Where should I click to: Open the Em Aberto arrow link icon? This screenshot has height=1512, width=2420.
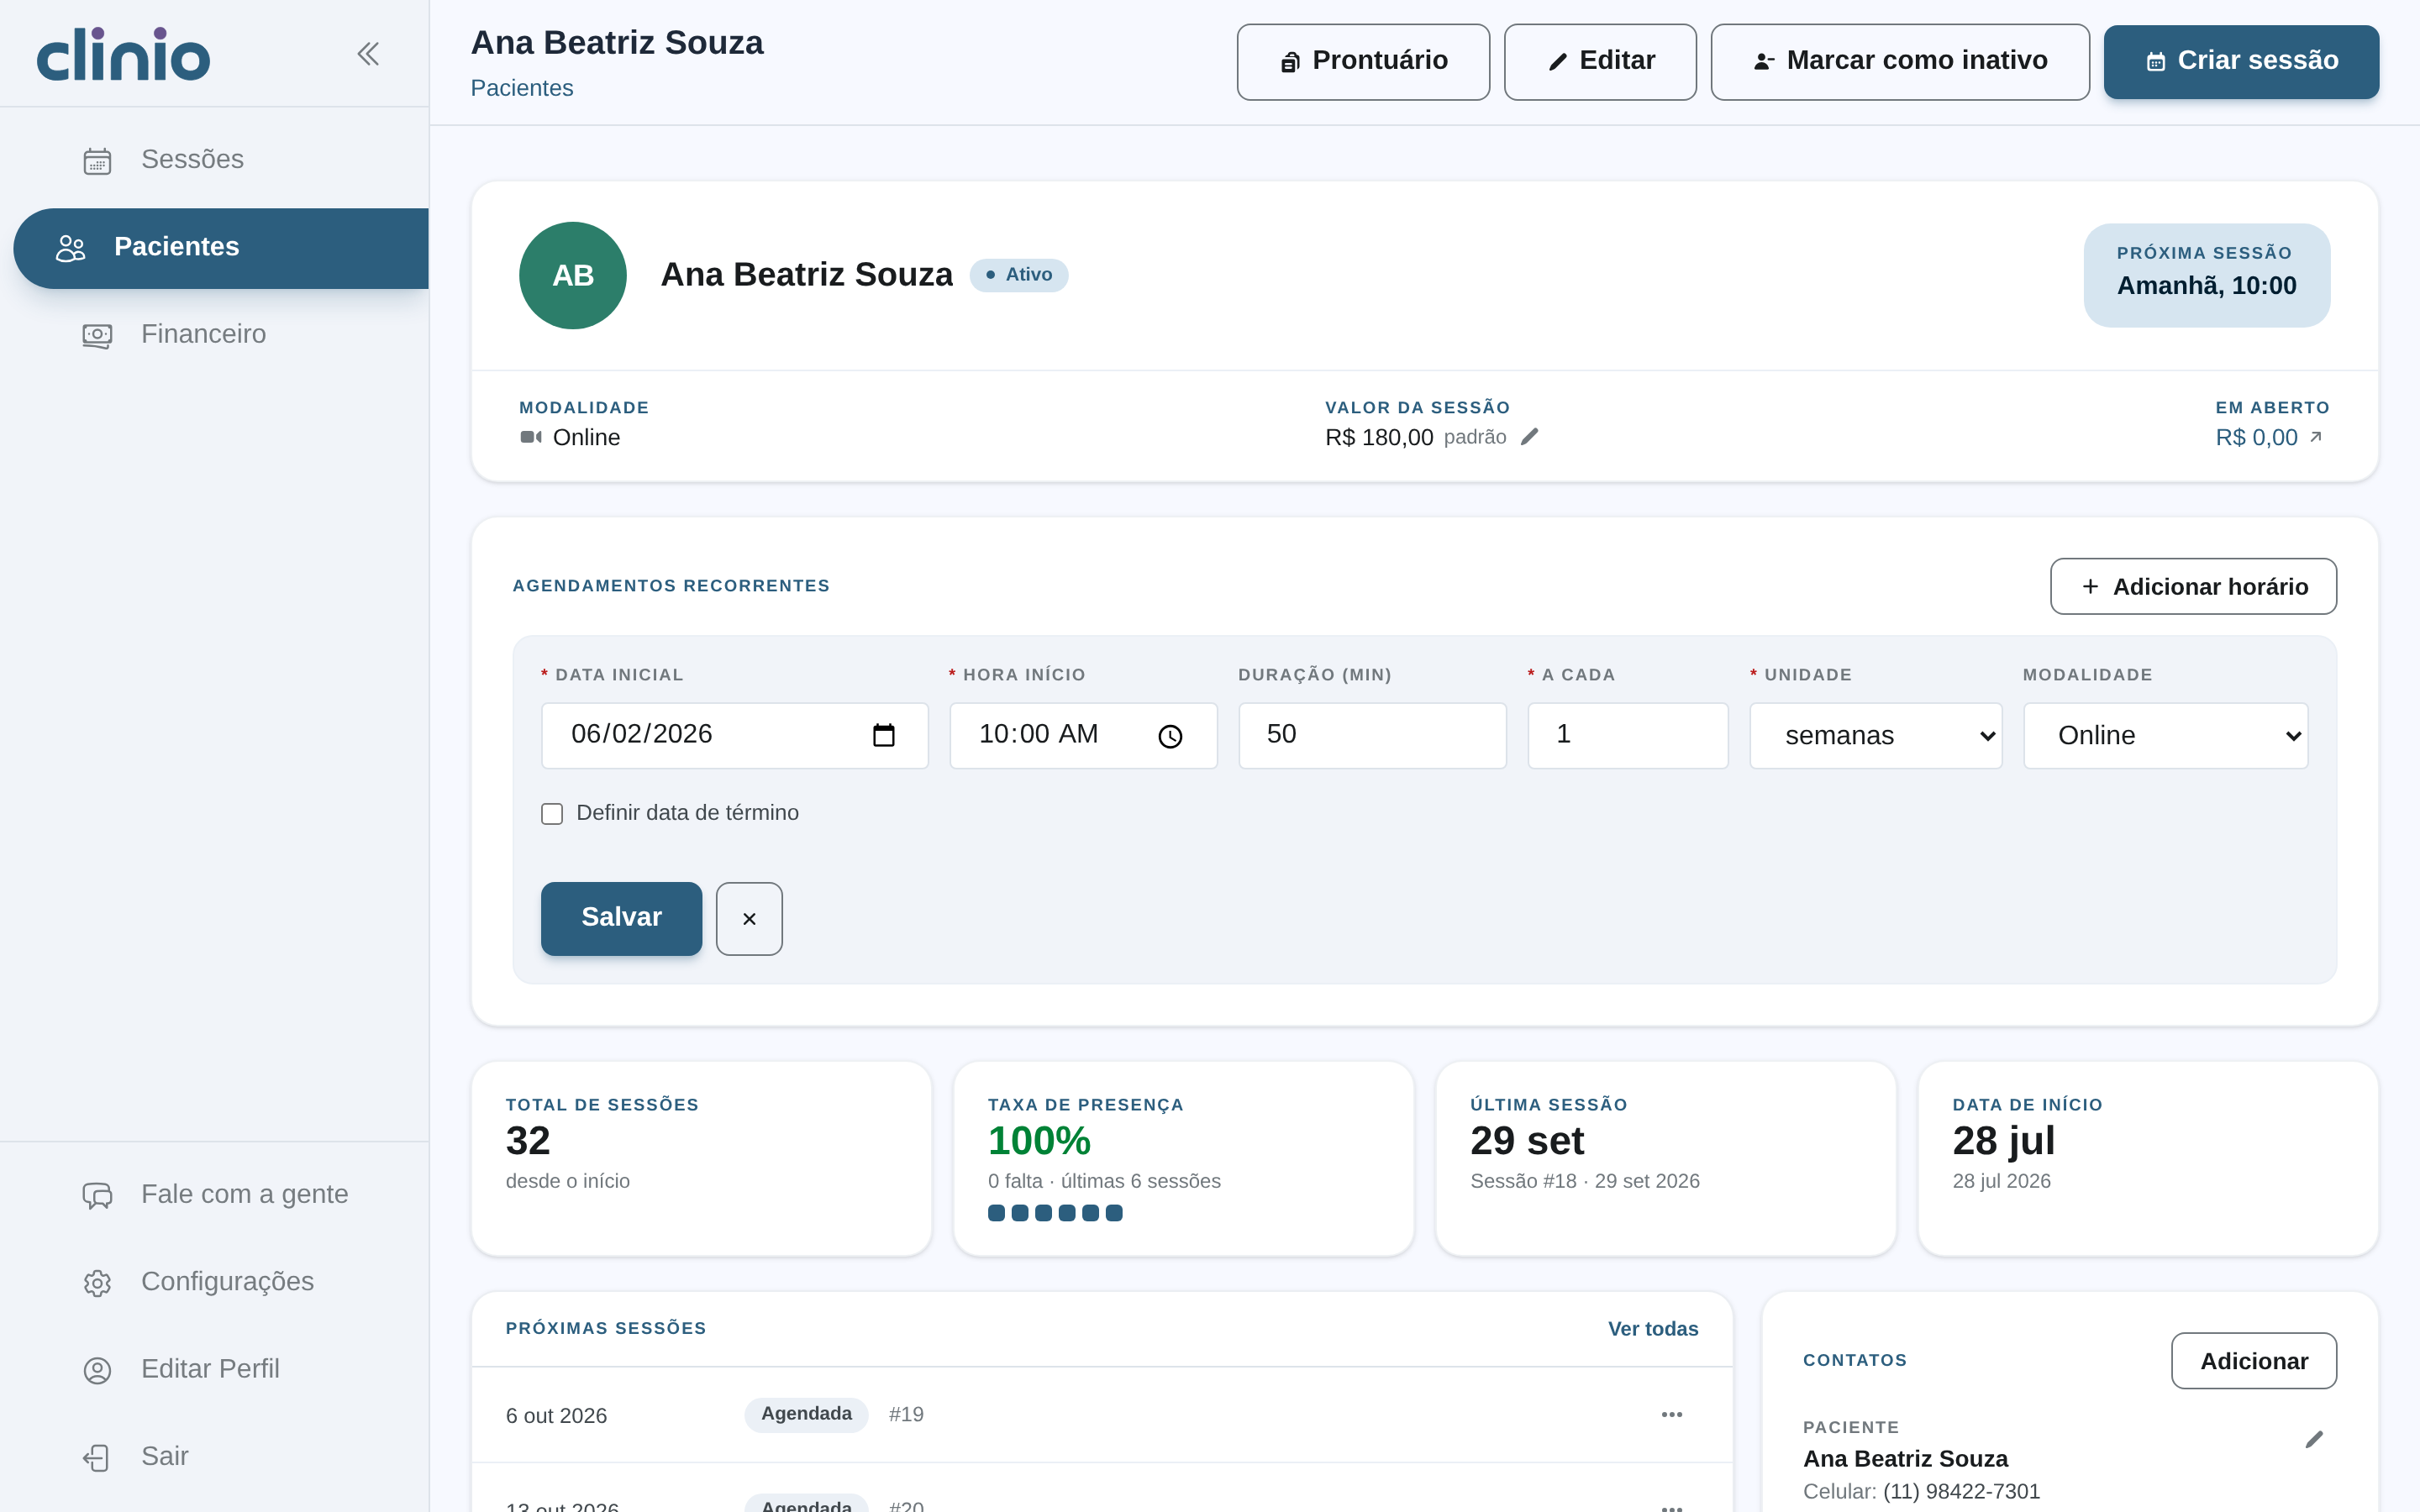pos(2315,437)
